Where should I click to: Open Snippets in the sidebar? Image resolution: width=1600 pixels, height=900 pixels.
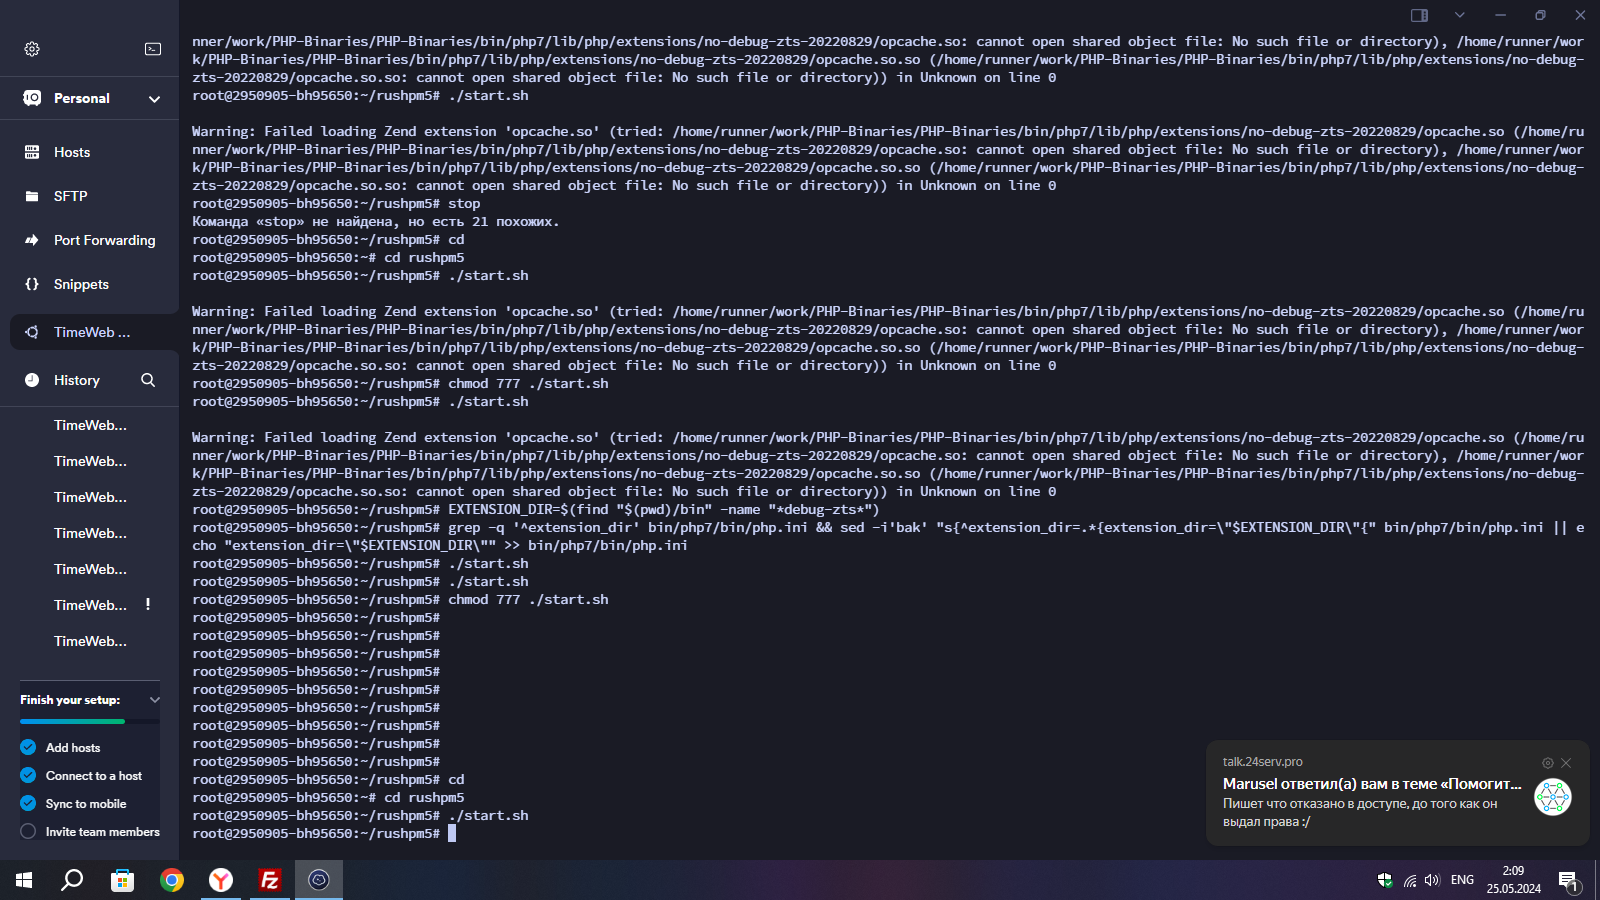[x=81, y=284]
